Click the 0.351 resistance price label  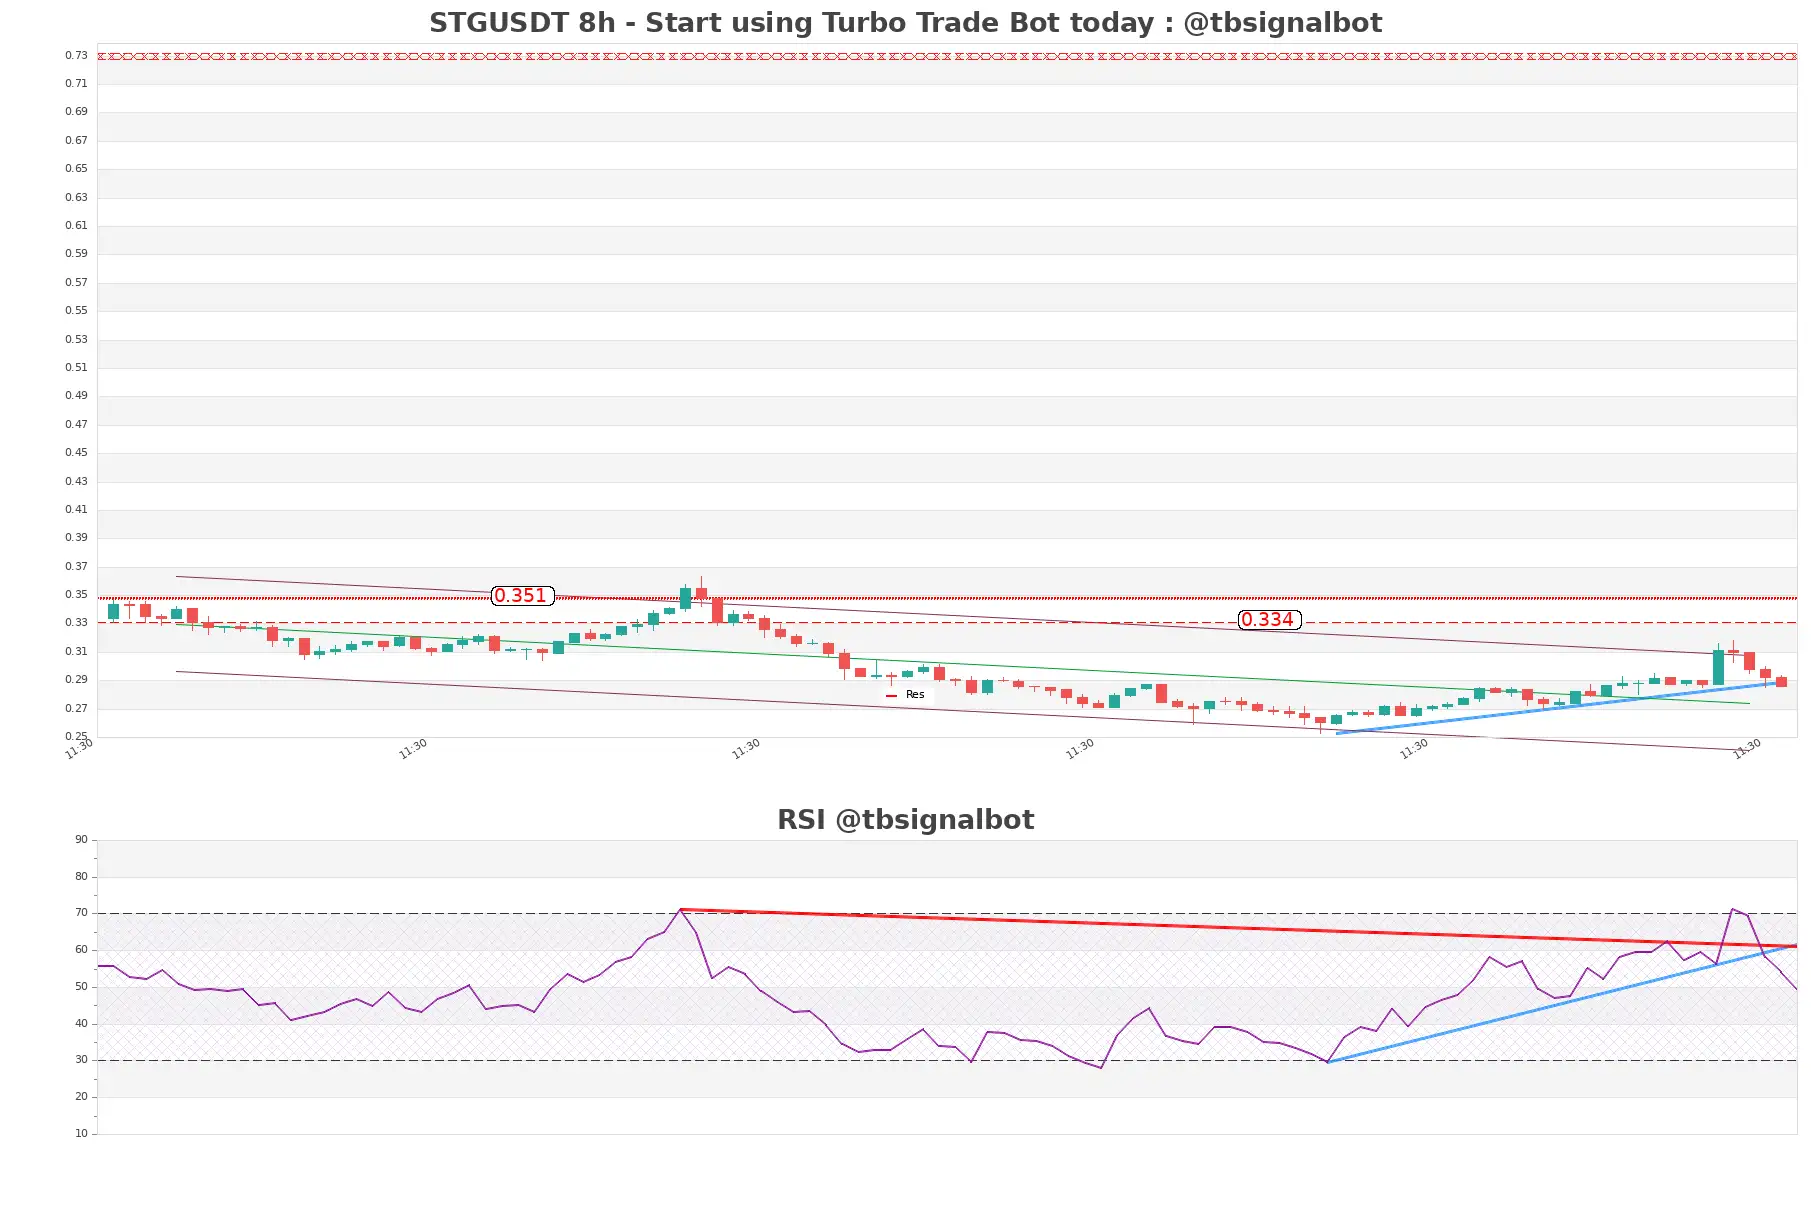(522, 596)
